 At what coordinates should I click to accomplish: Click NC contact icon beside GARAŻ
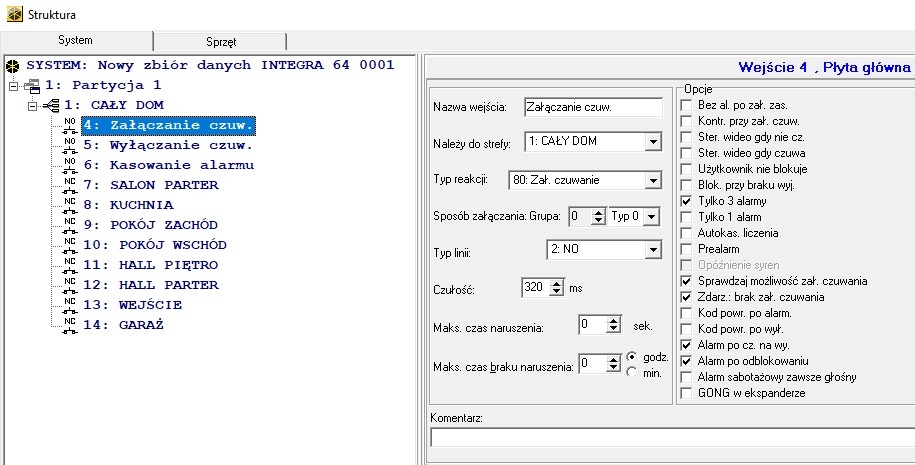pos(70,325)
